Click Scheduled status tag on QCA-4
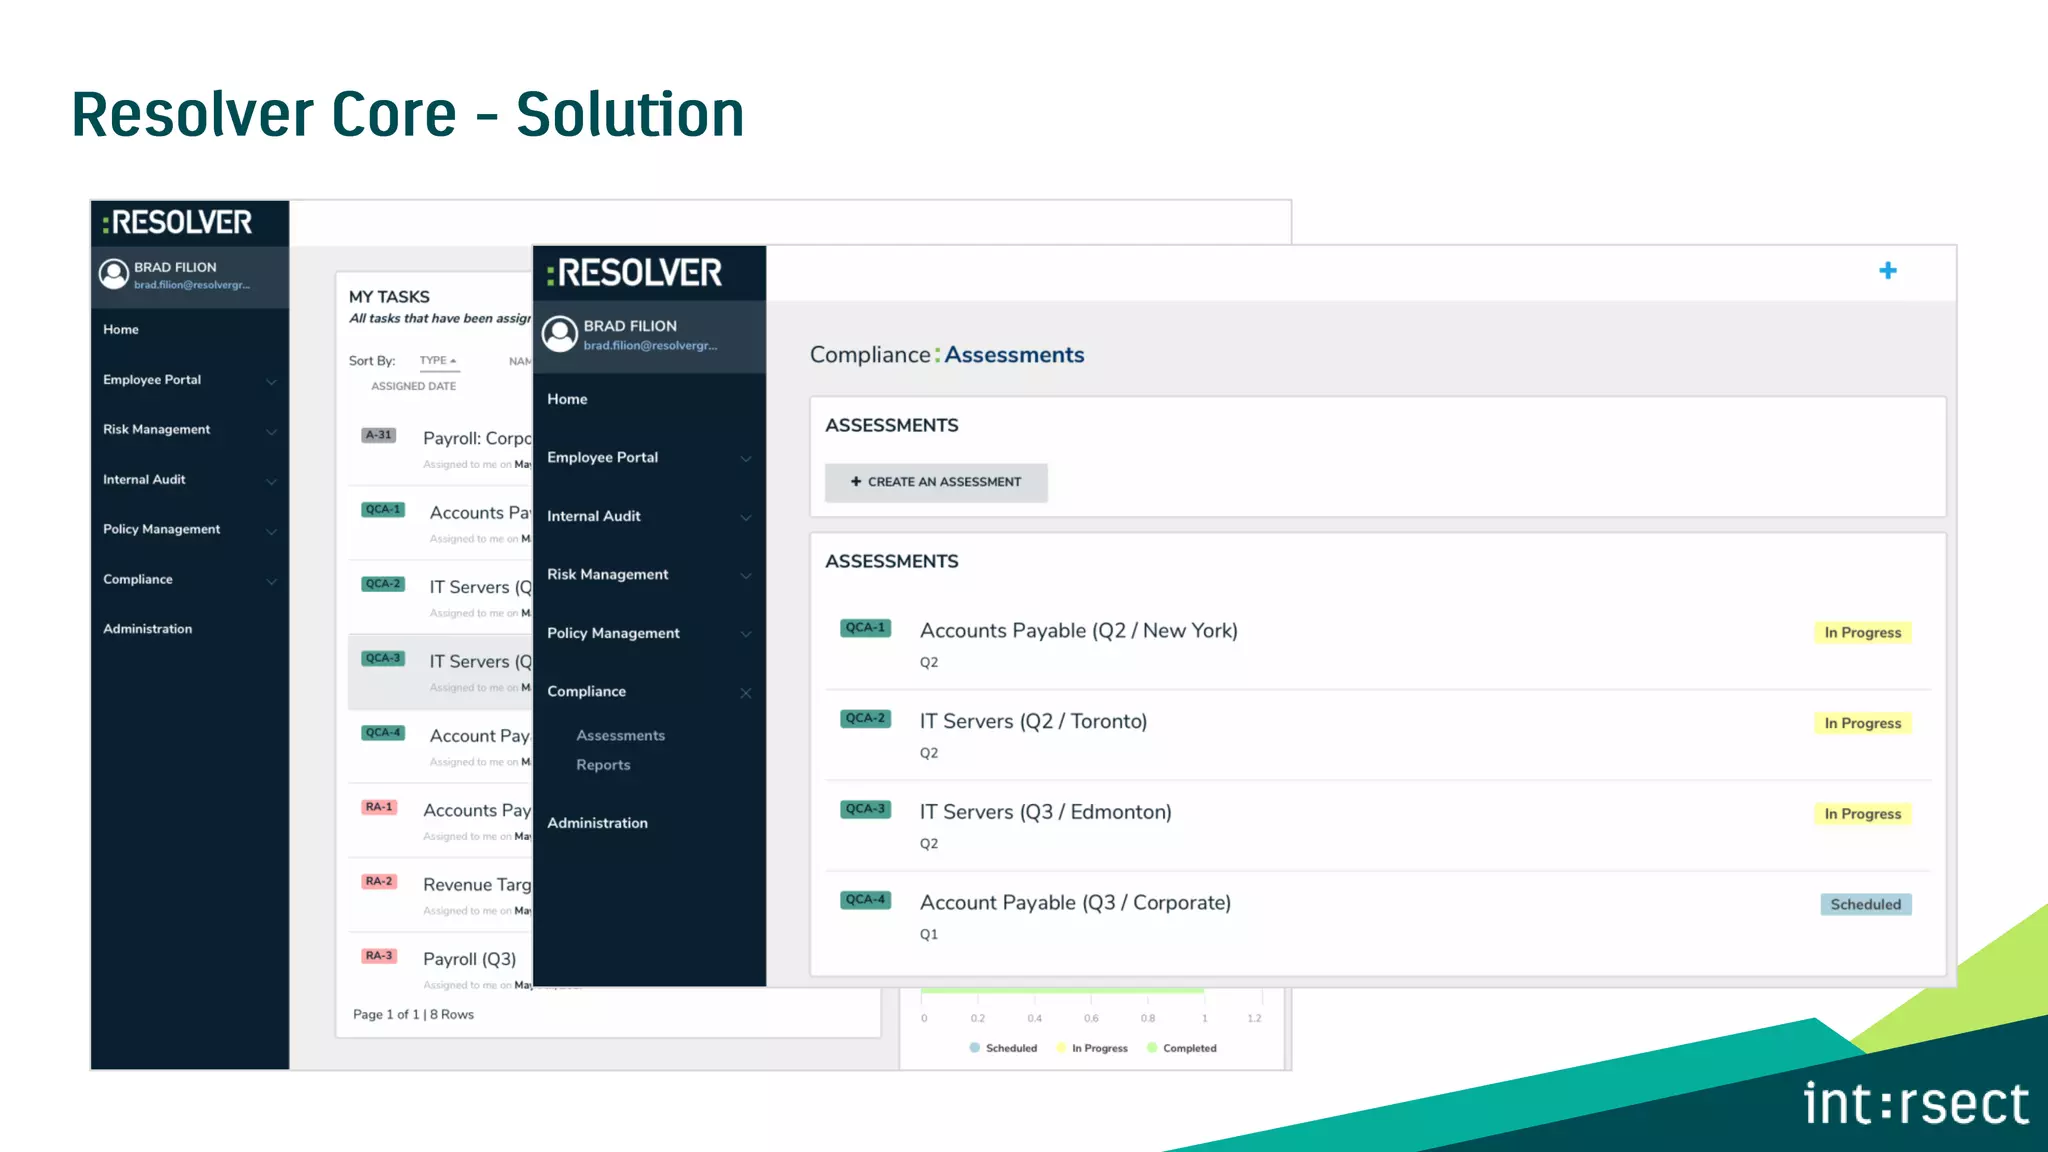This screenshot has height=1152, width=2048. (x=1865, y=905)
